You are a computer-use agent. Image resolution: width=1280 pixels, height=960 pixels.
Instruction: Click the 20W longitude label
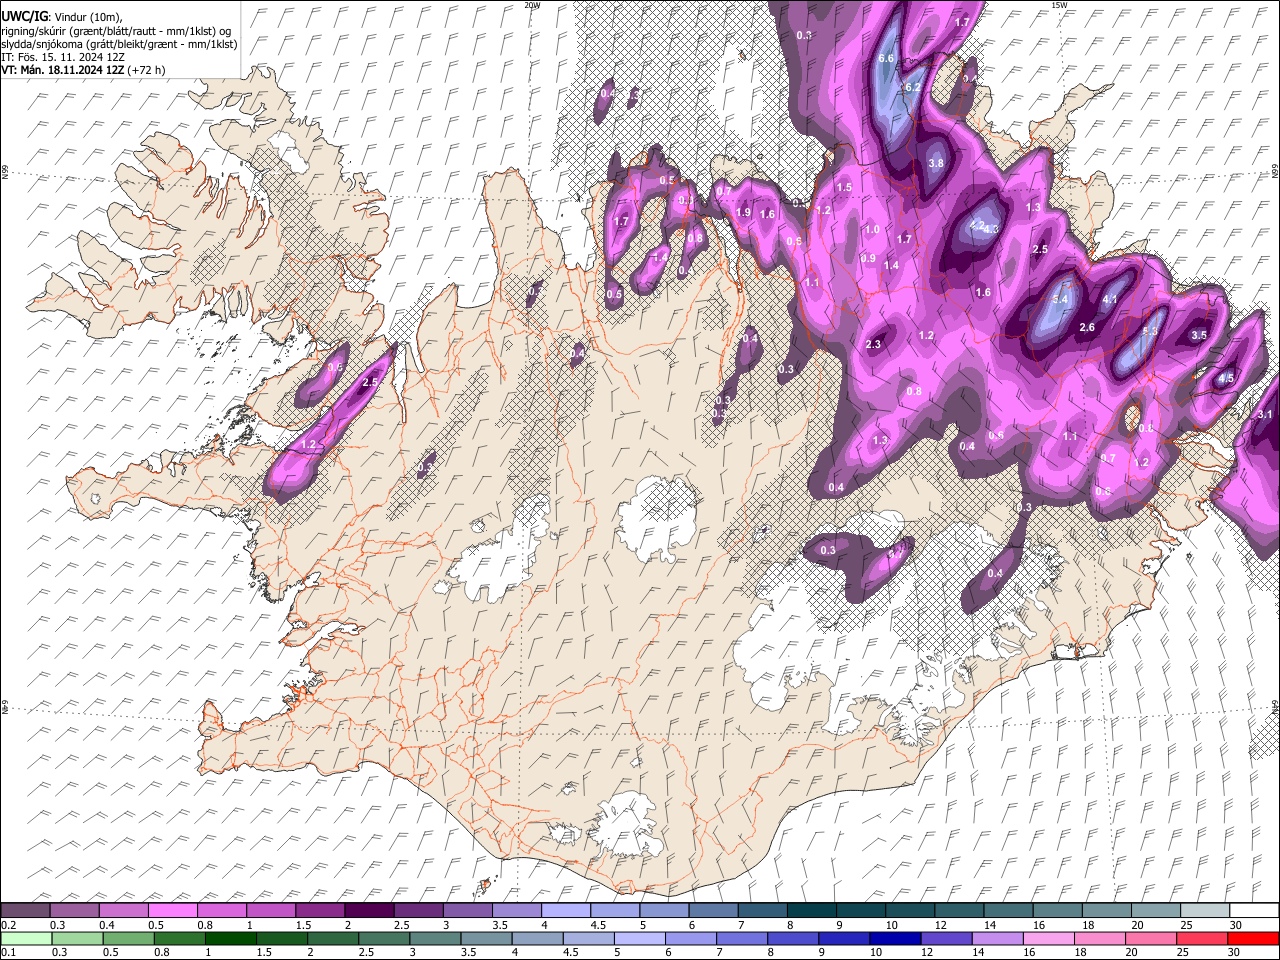532,5
